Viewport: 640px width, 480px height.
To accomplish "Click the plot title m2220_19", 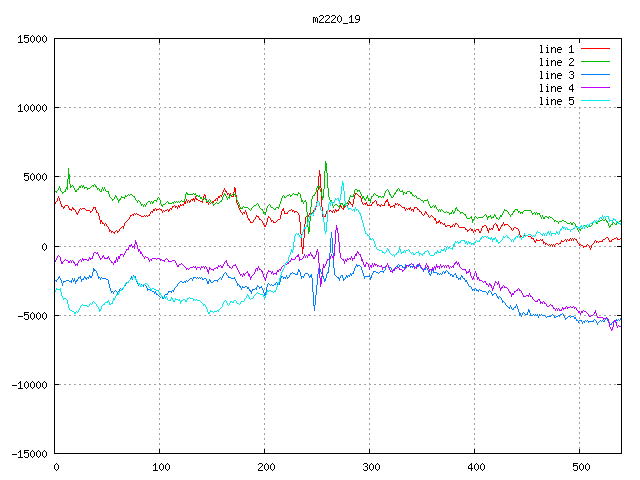I will click(x=337, y=19).
